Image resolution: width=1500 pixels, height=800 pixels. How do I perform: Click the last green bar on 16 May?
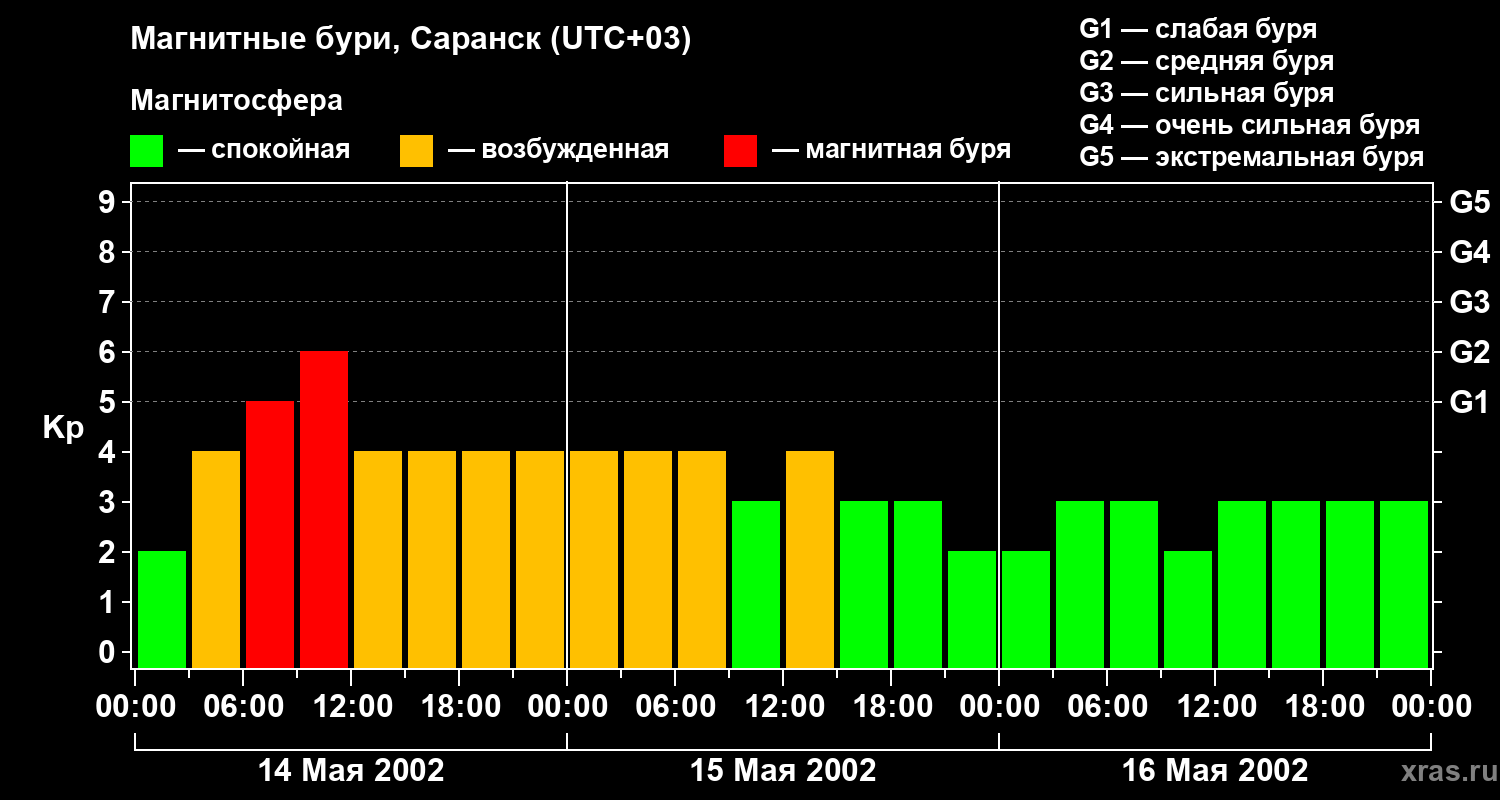(x=1404, y=583)
